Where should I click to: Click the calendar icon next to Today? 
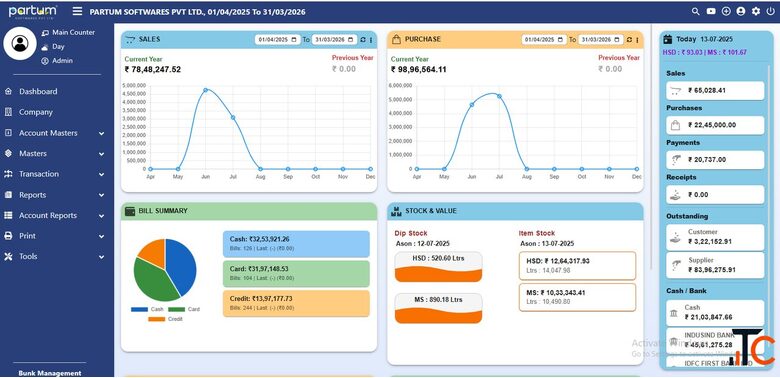coord(668,39)
